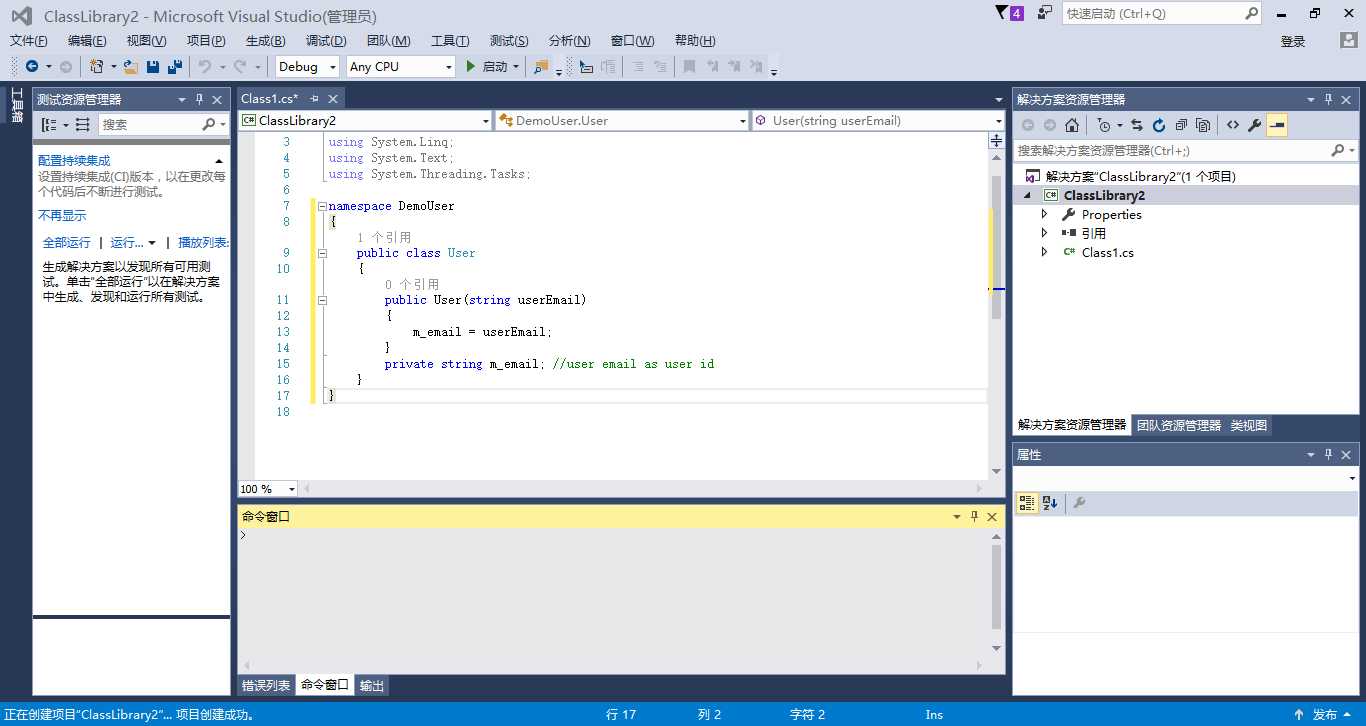Switch to the 团队资源管理器 tab
The image size is (1366, 726).
pos(1179,425)
